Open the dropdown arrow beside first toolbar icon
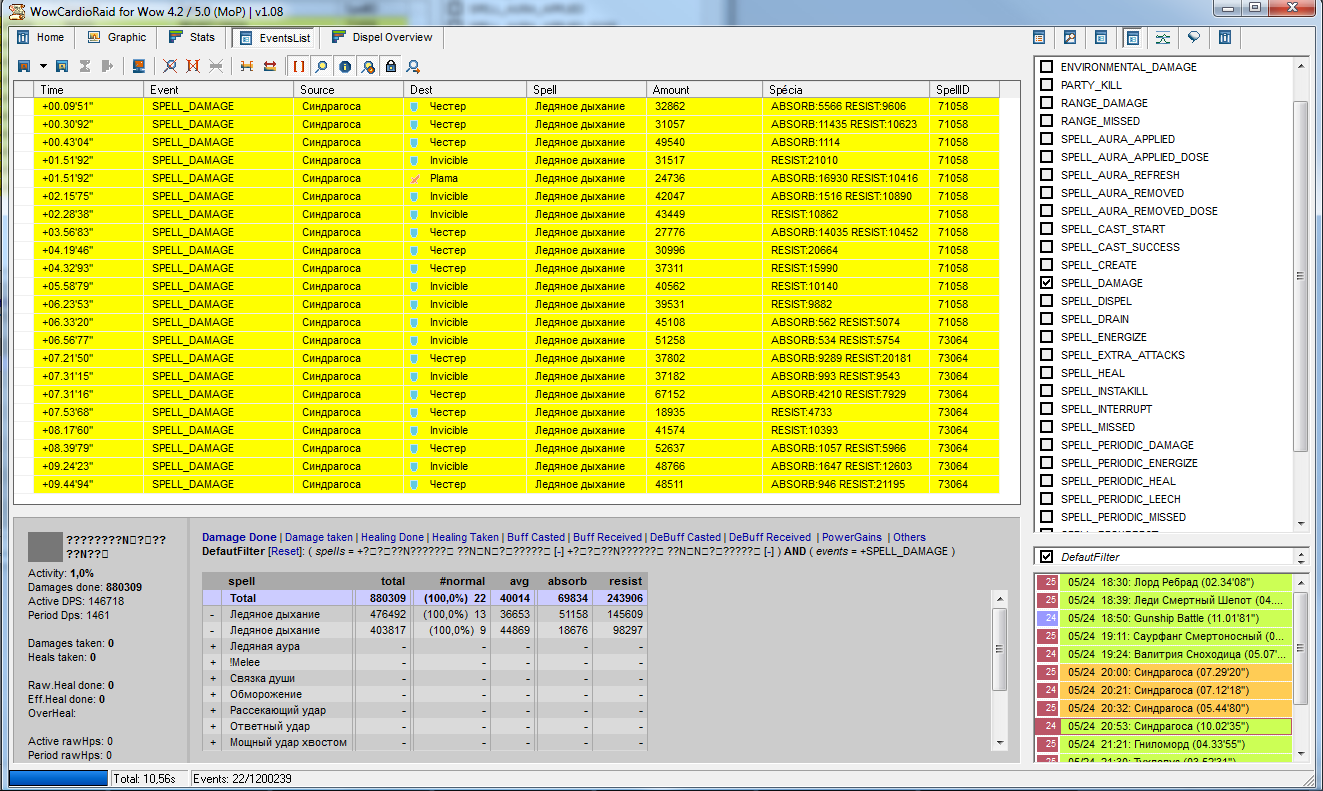Viewport: 1323px width, 791px height. (x=43, y=66)
